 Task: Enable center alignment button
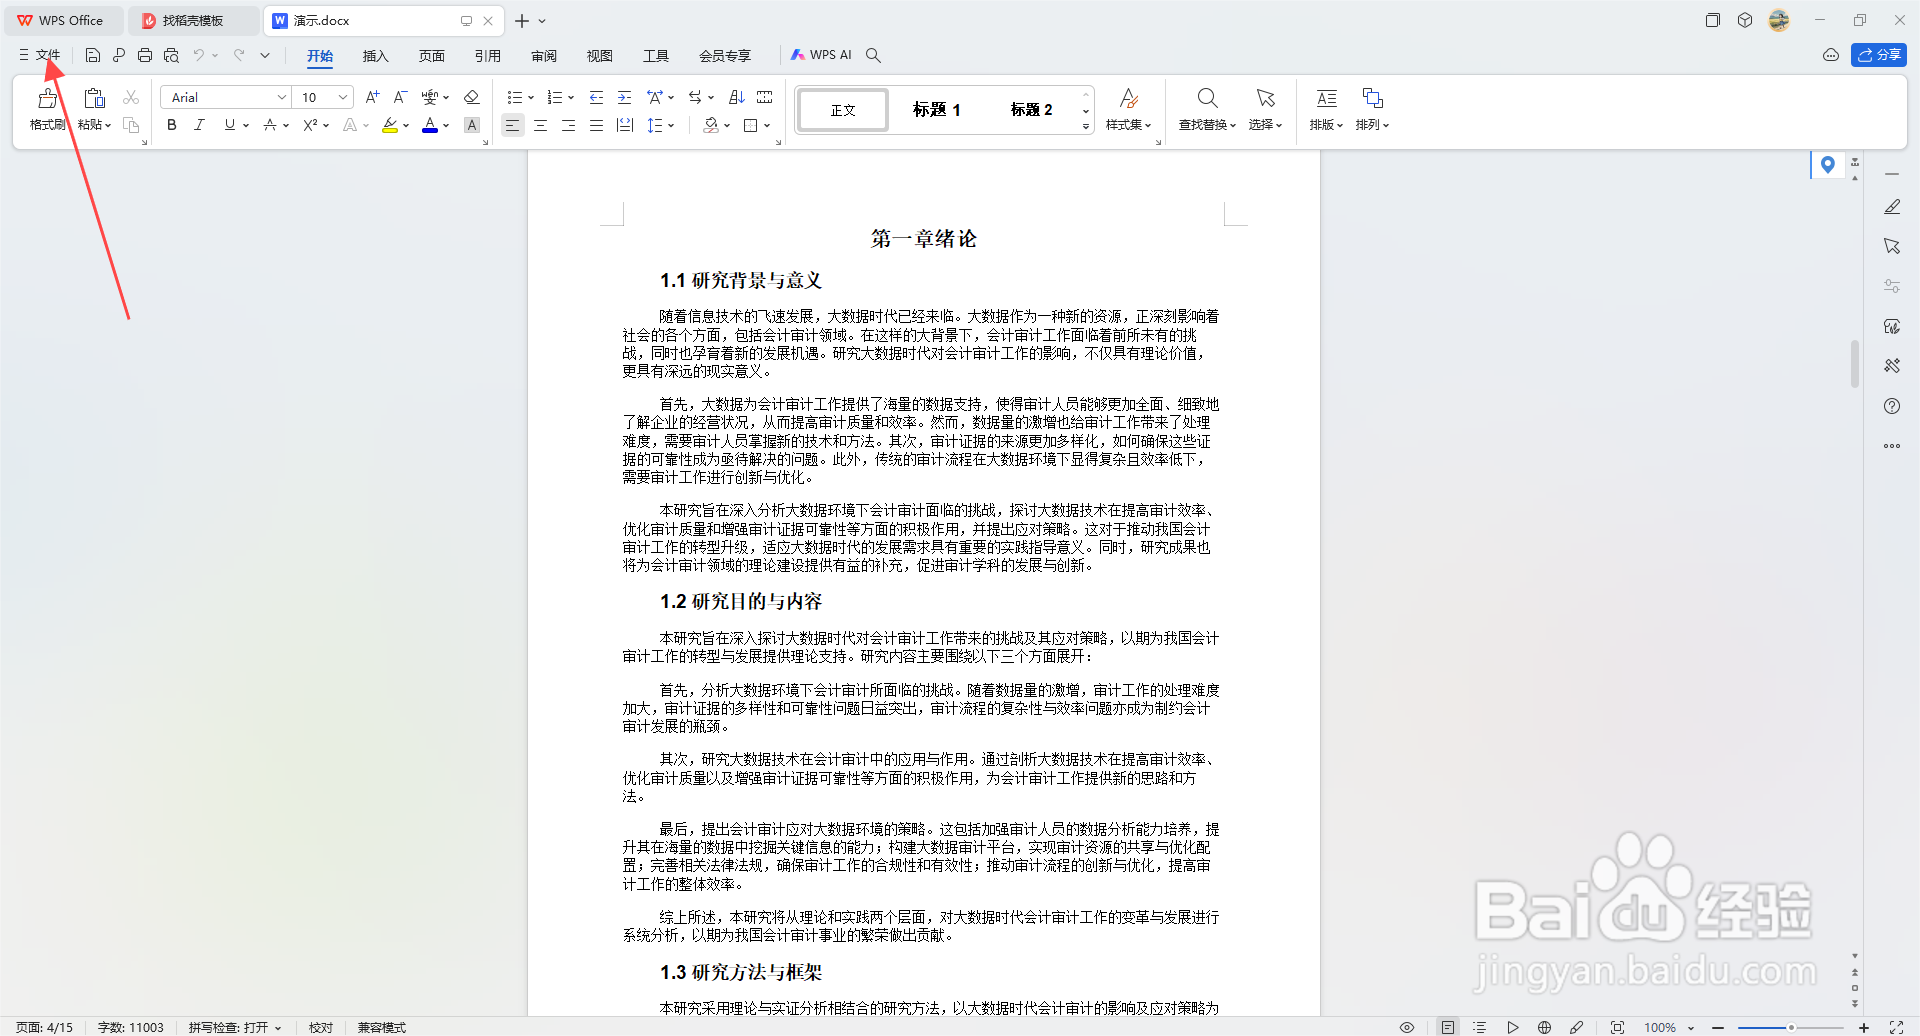tap(540, 125)
